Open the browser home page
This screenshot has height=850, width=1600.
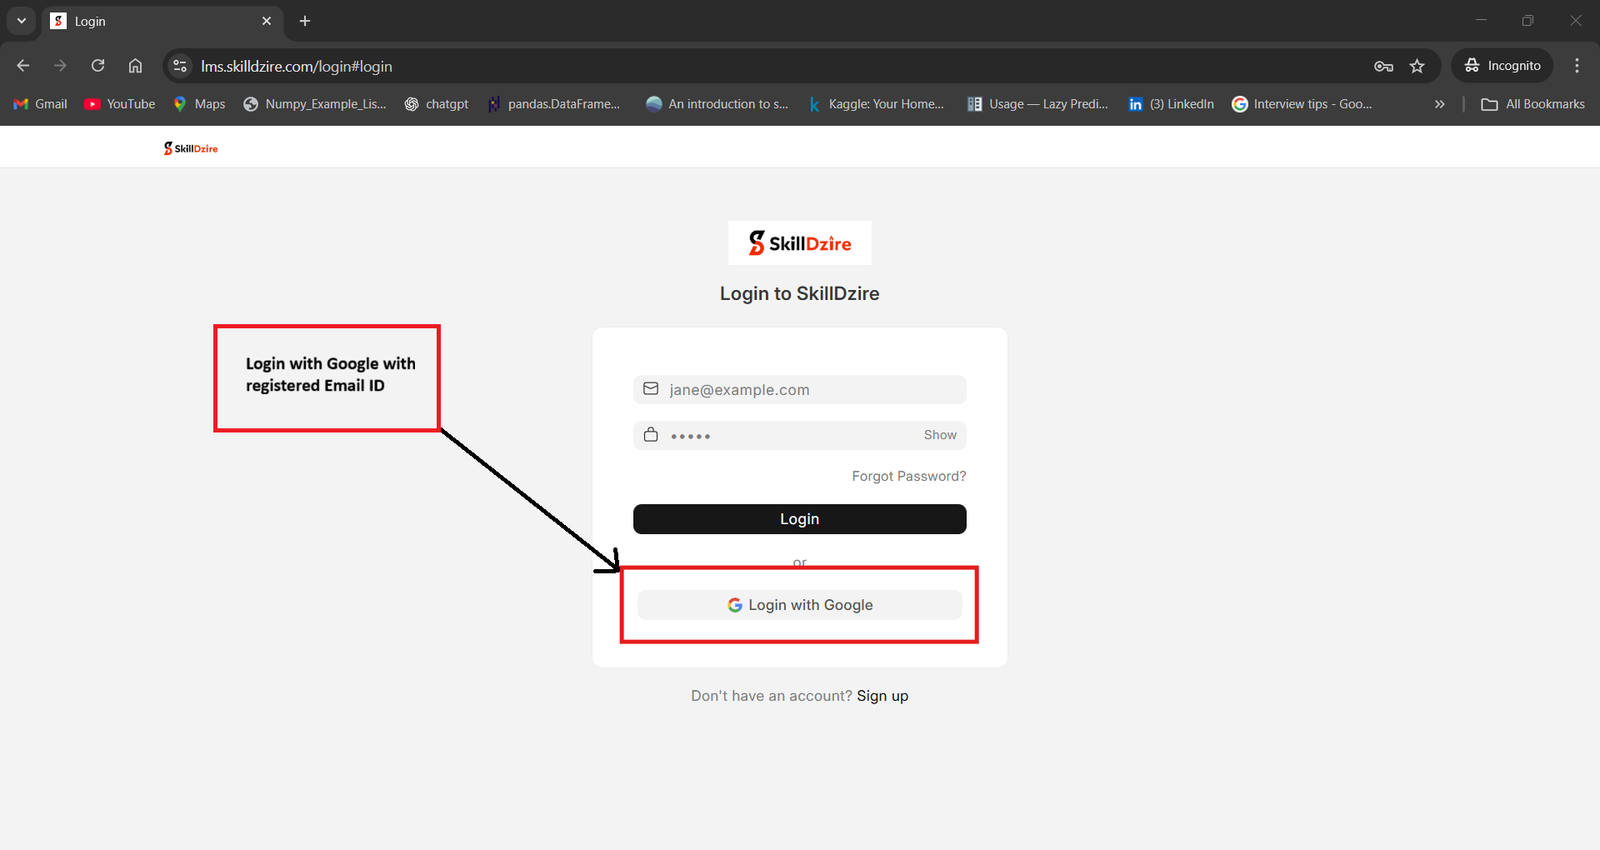(135, 66)
